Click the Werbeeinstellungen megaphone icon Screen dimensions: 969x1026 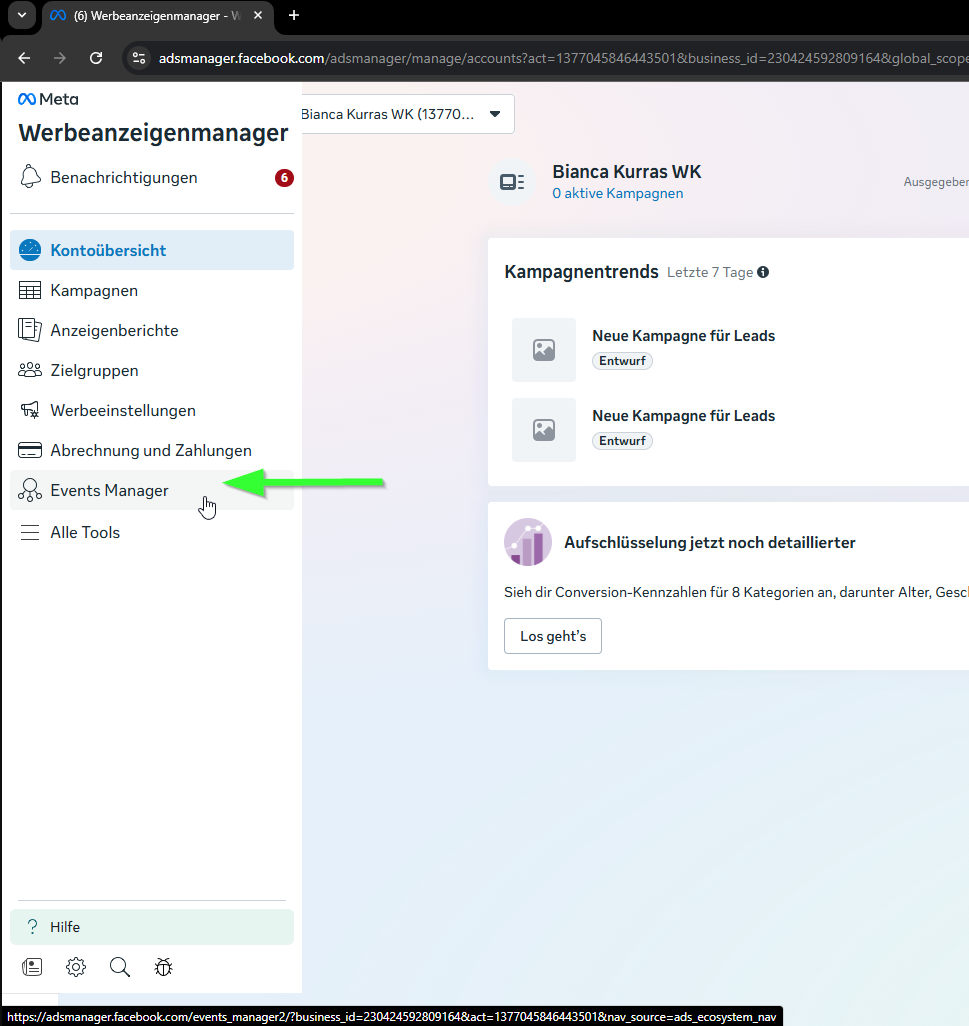click(30, 410)
